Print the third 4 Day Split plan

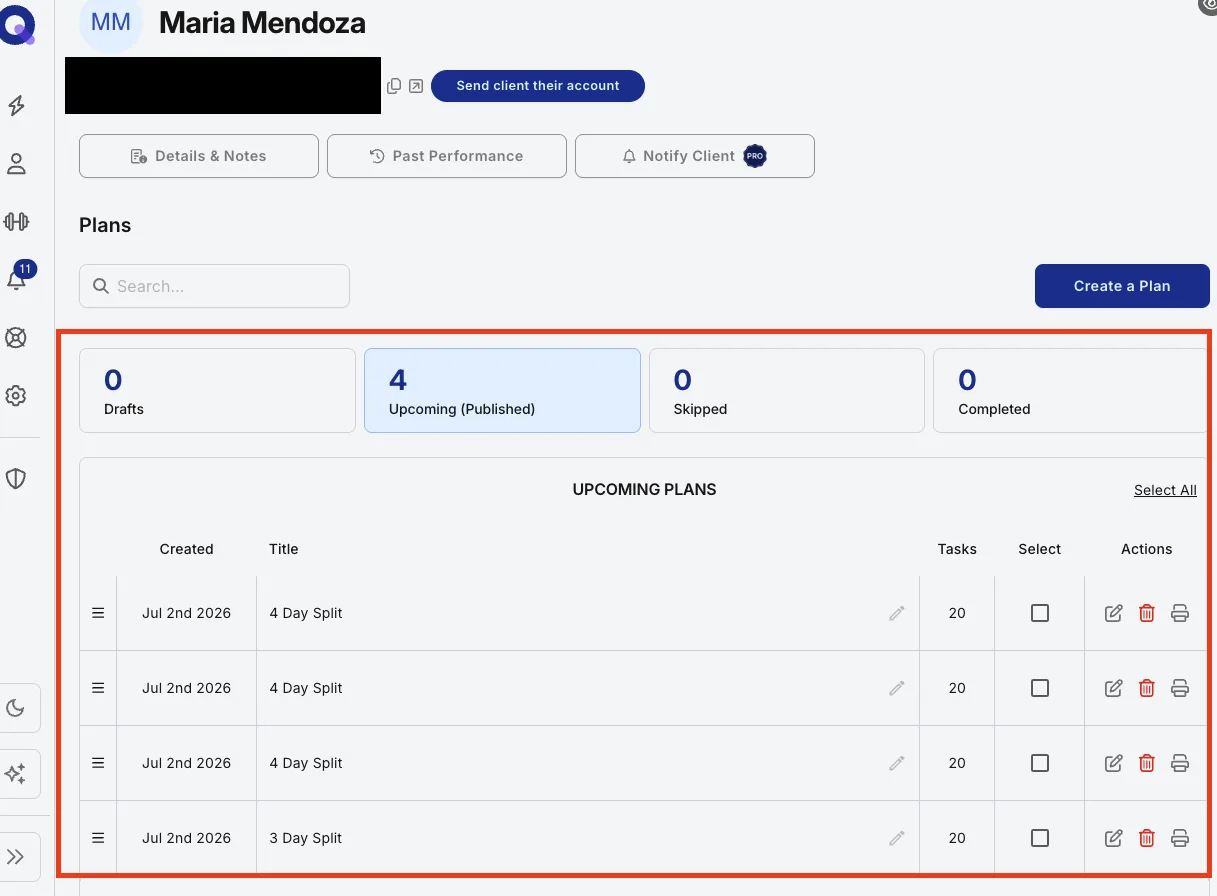click(x=1180, y=763)
